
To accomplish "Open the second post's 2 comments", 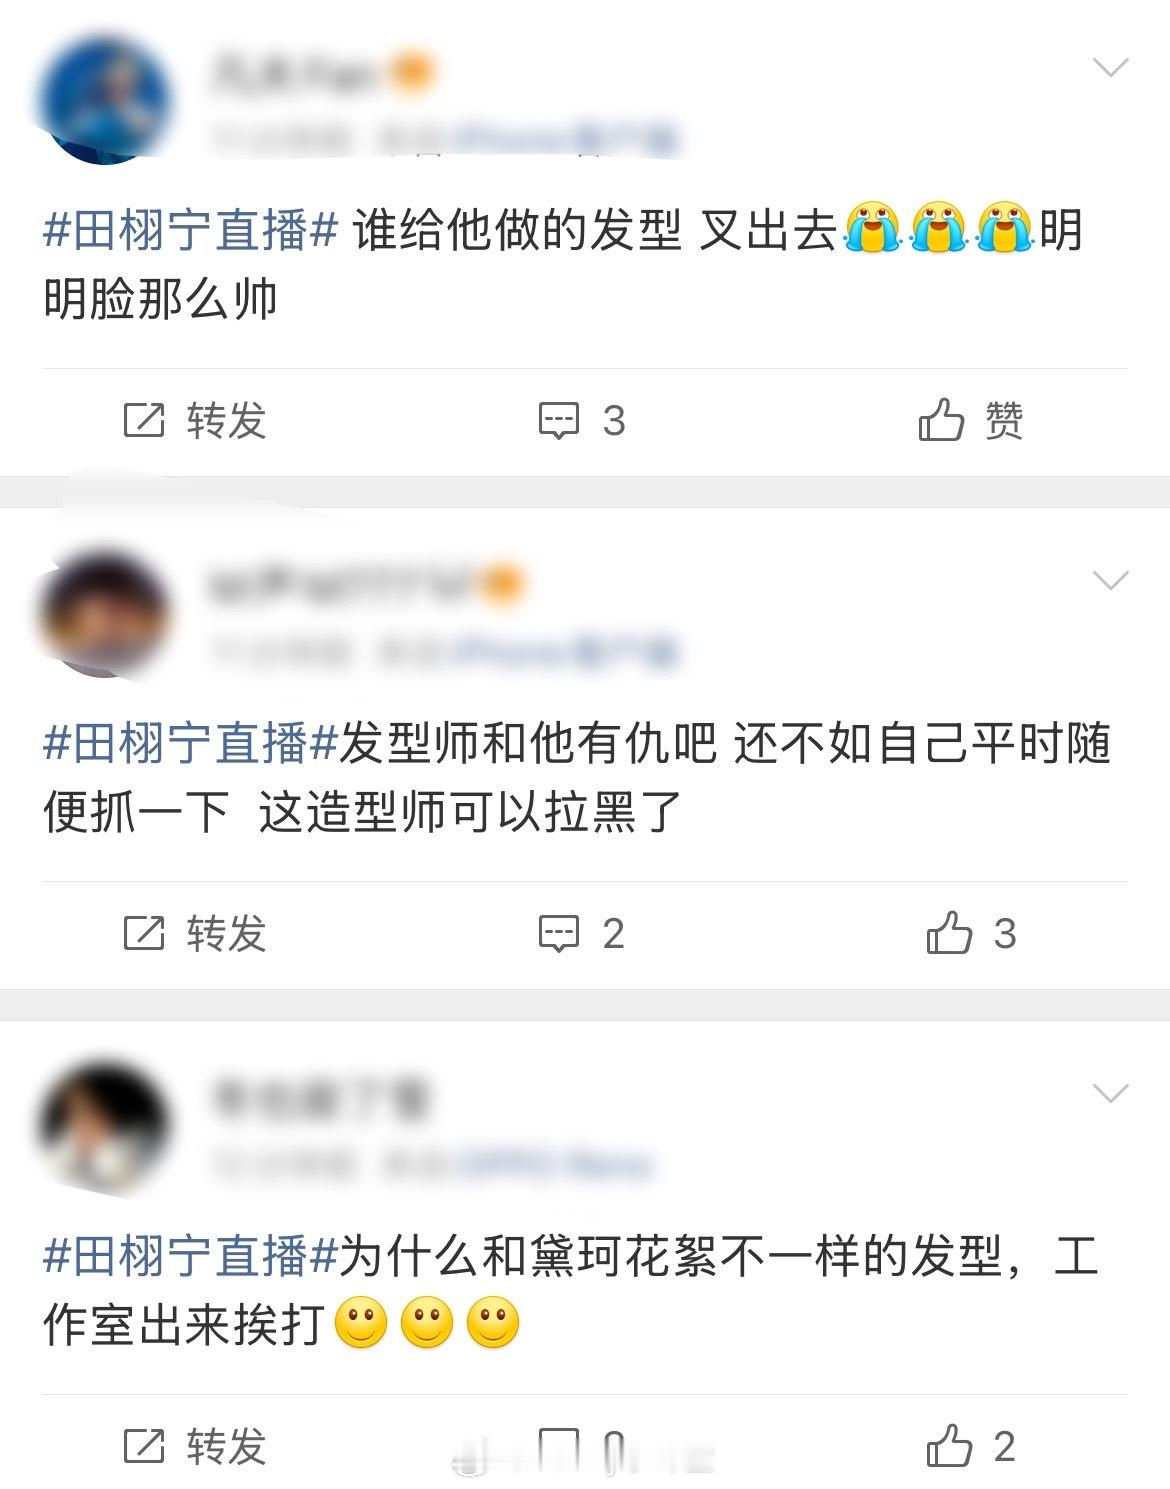I will 581,933.
